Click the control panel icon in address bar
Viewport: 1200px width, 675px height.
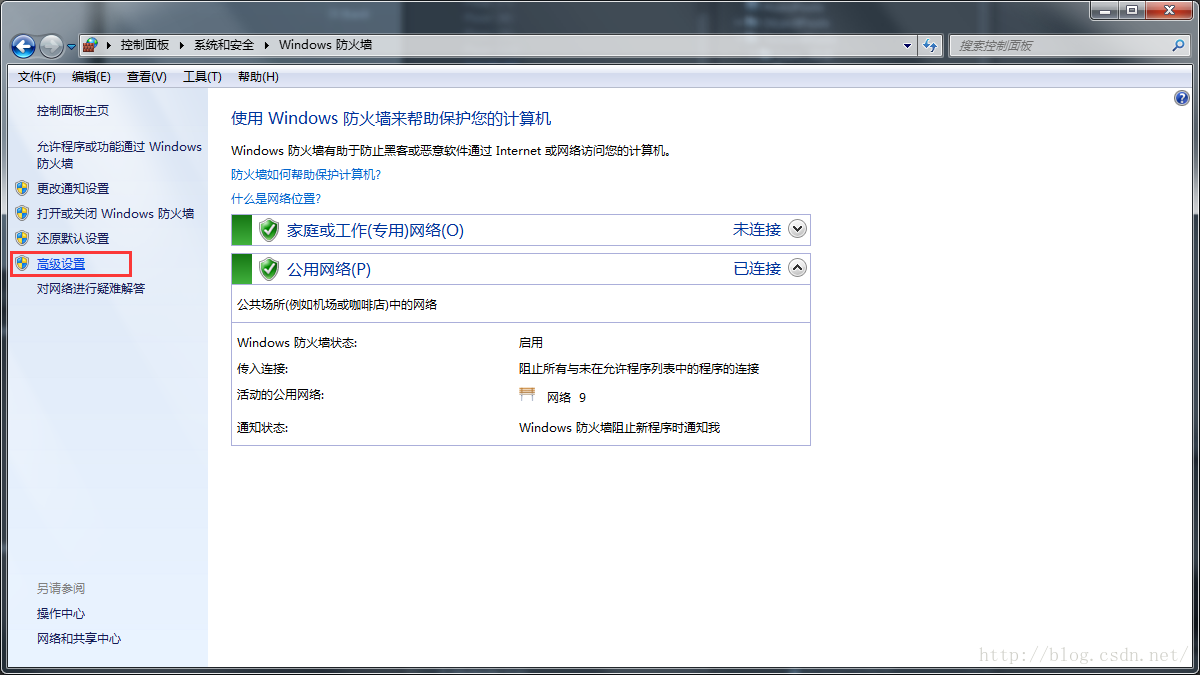pyautogui.click(x=90, y=45)
